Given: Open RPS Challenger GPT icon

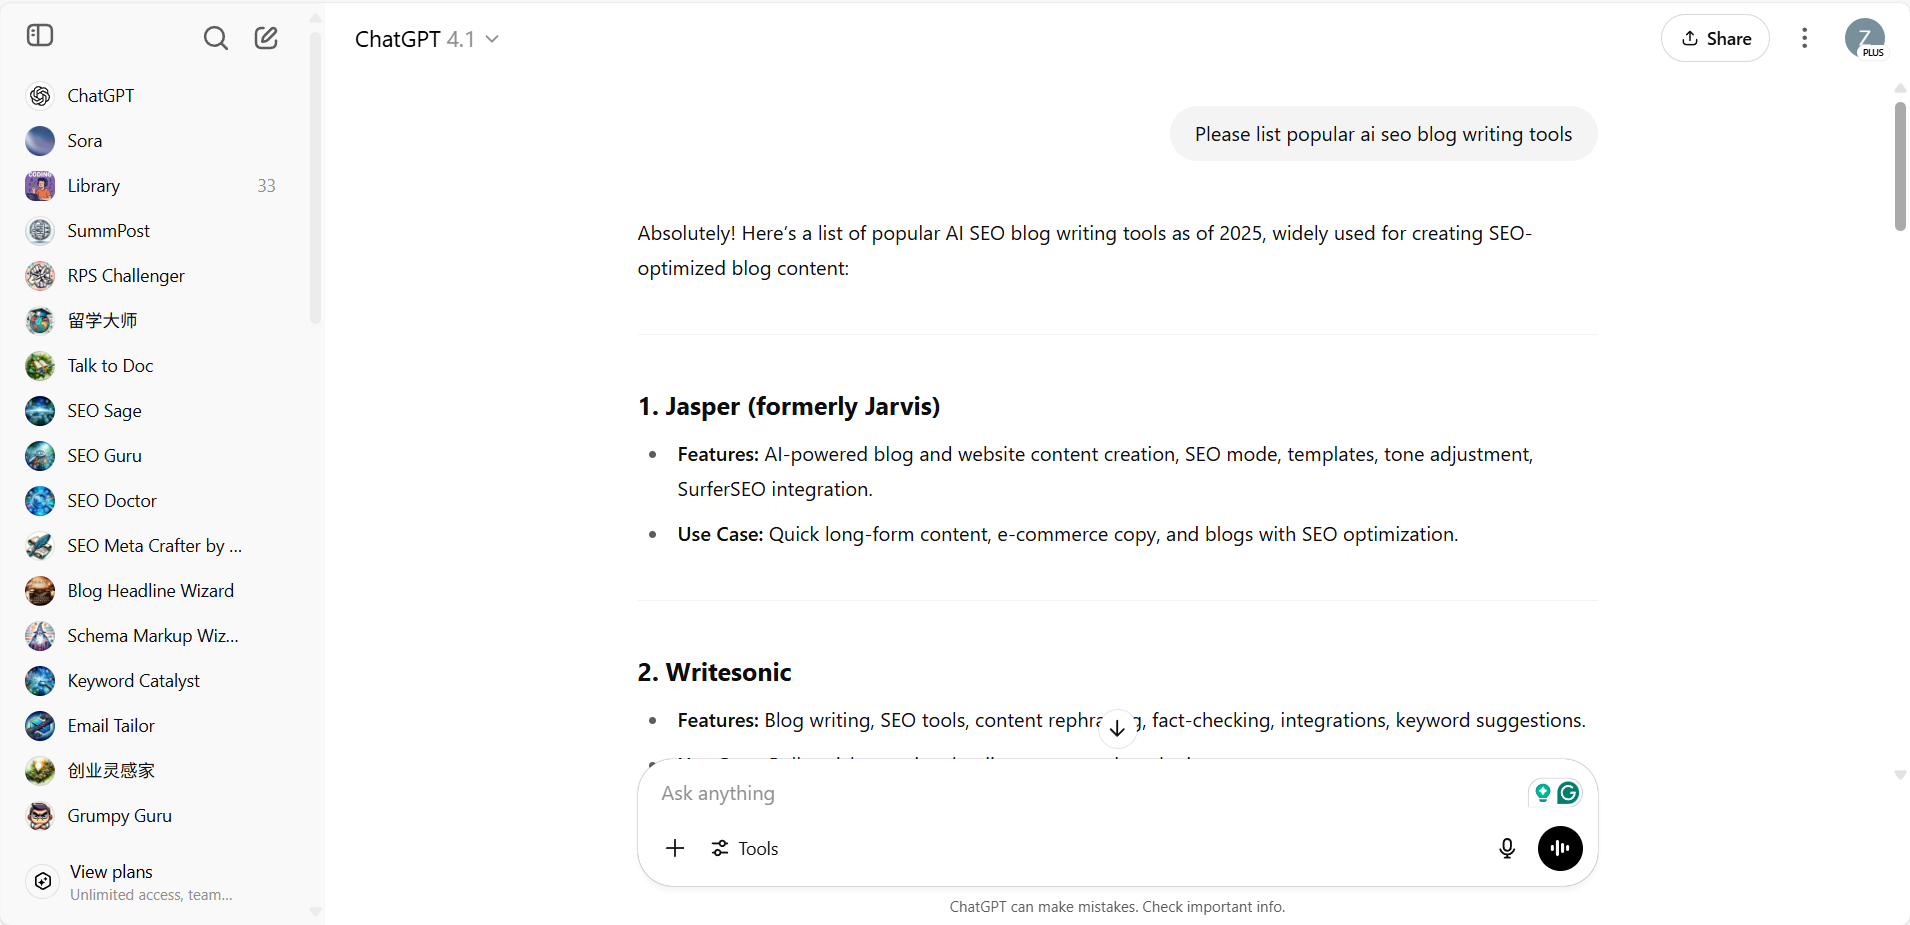Looking at the screenshot, I should point(40,276).
